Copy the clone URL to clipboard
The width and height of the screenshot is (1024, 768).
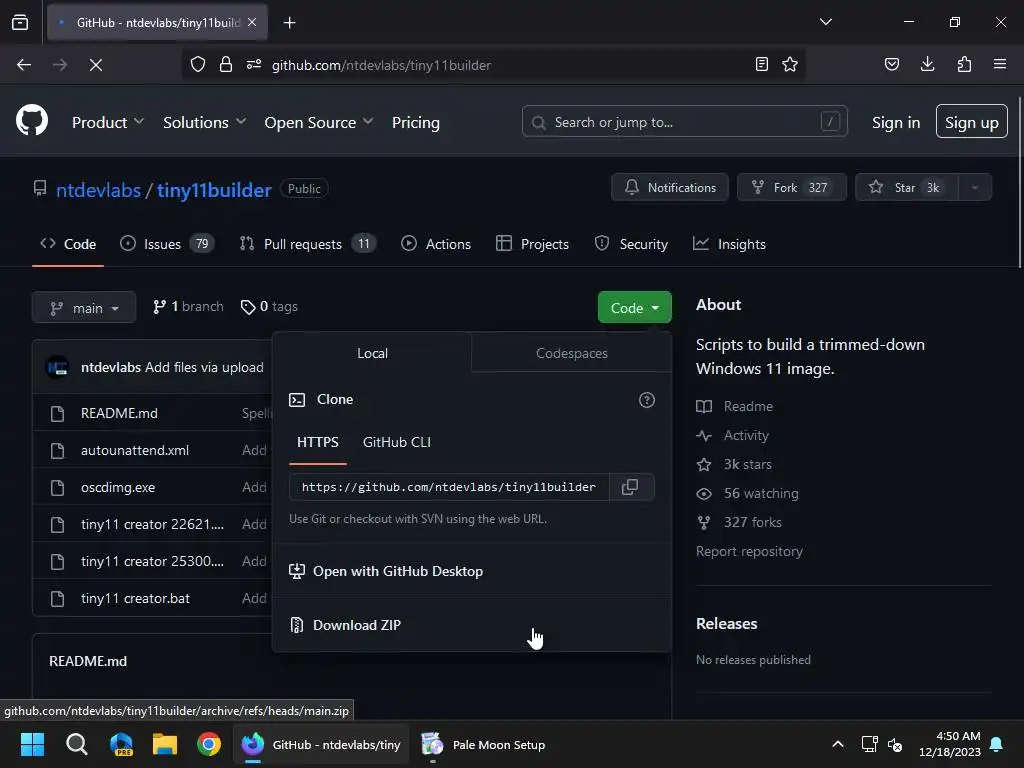pyautogui.click(x=630, y=487)
